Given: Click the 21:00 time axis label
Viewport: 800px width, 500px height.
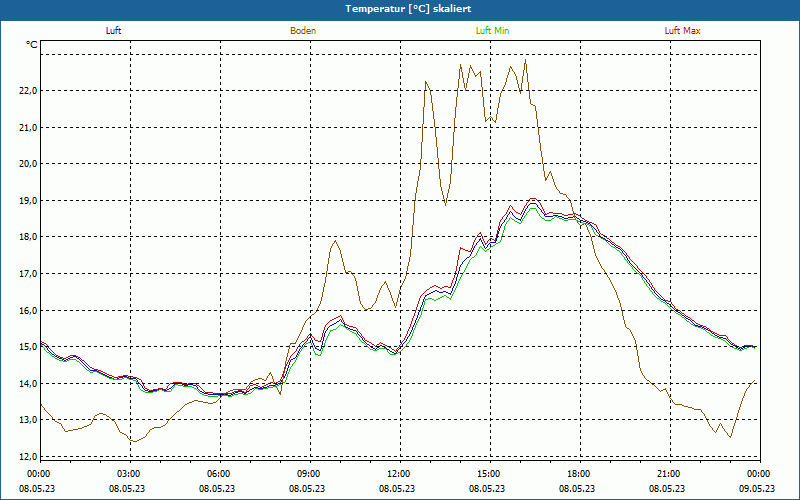Looking at the screenshot, I should coord(667,474).
